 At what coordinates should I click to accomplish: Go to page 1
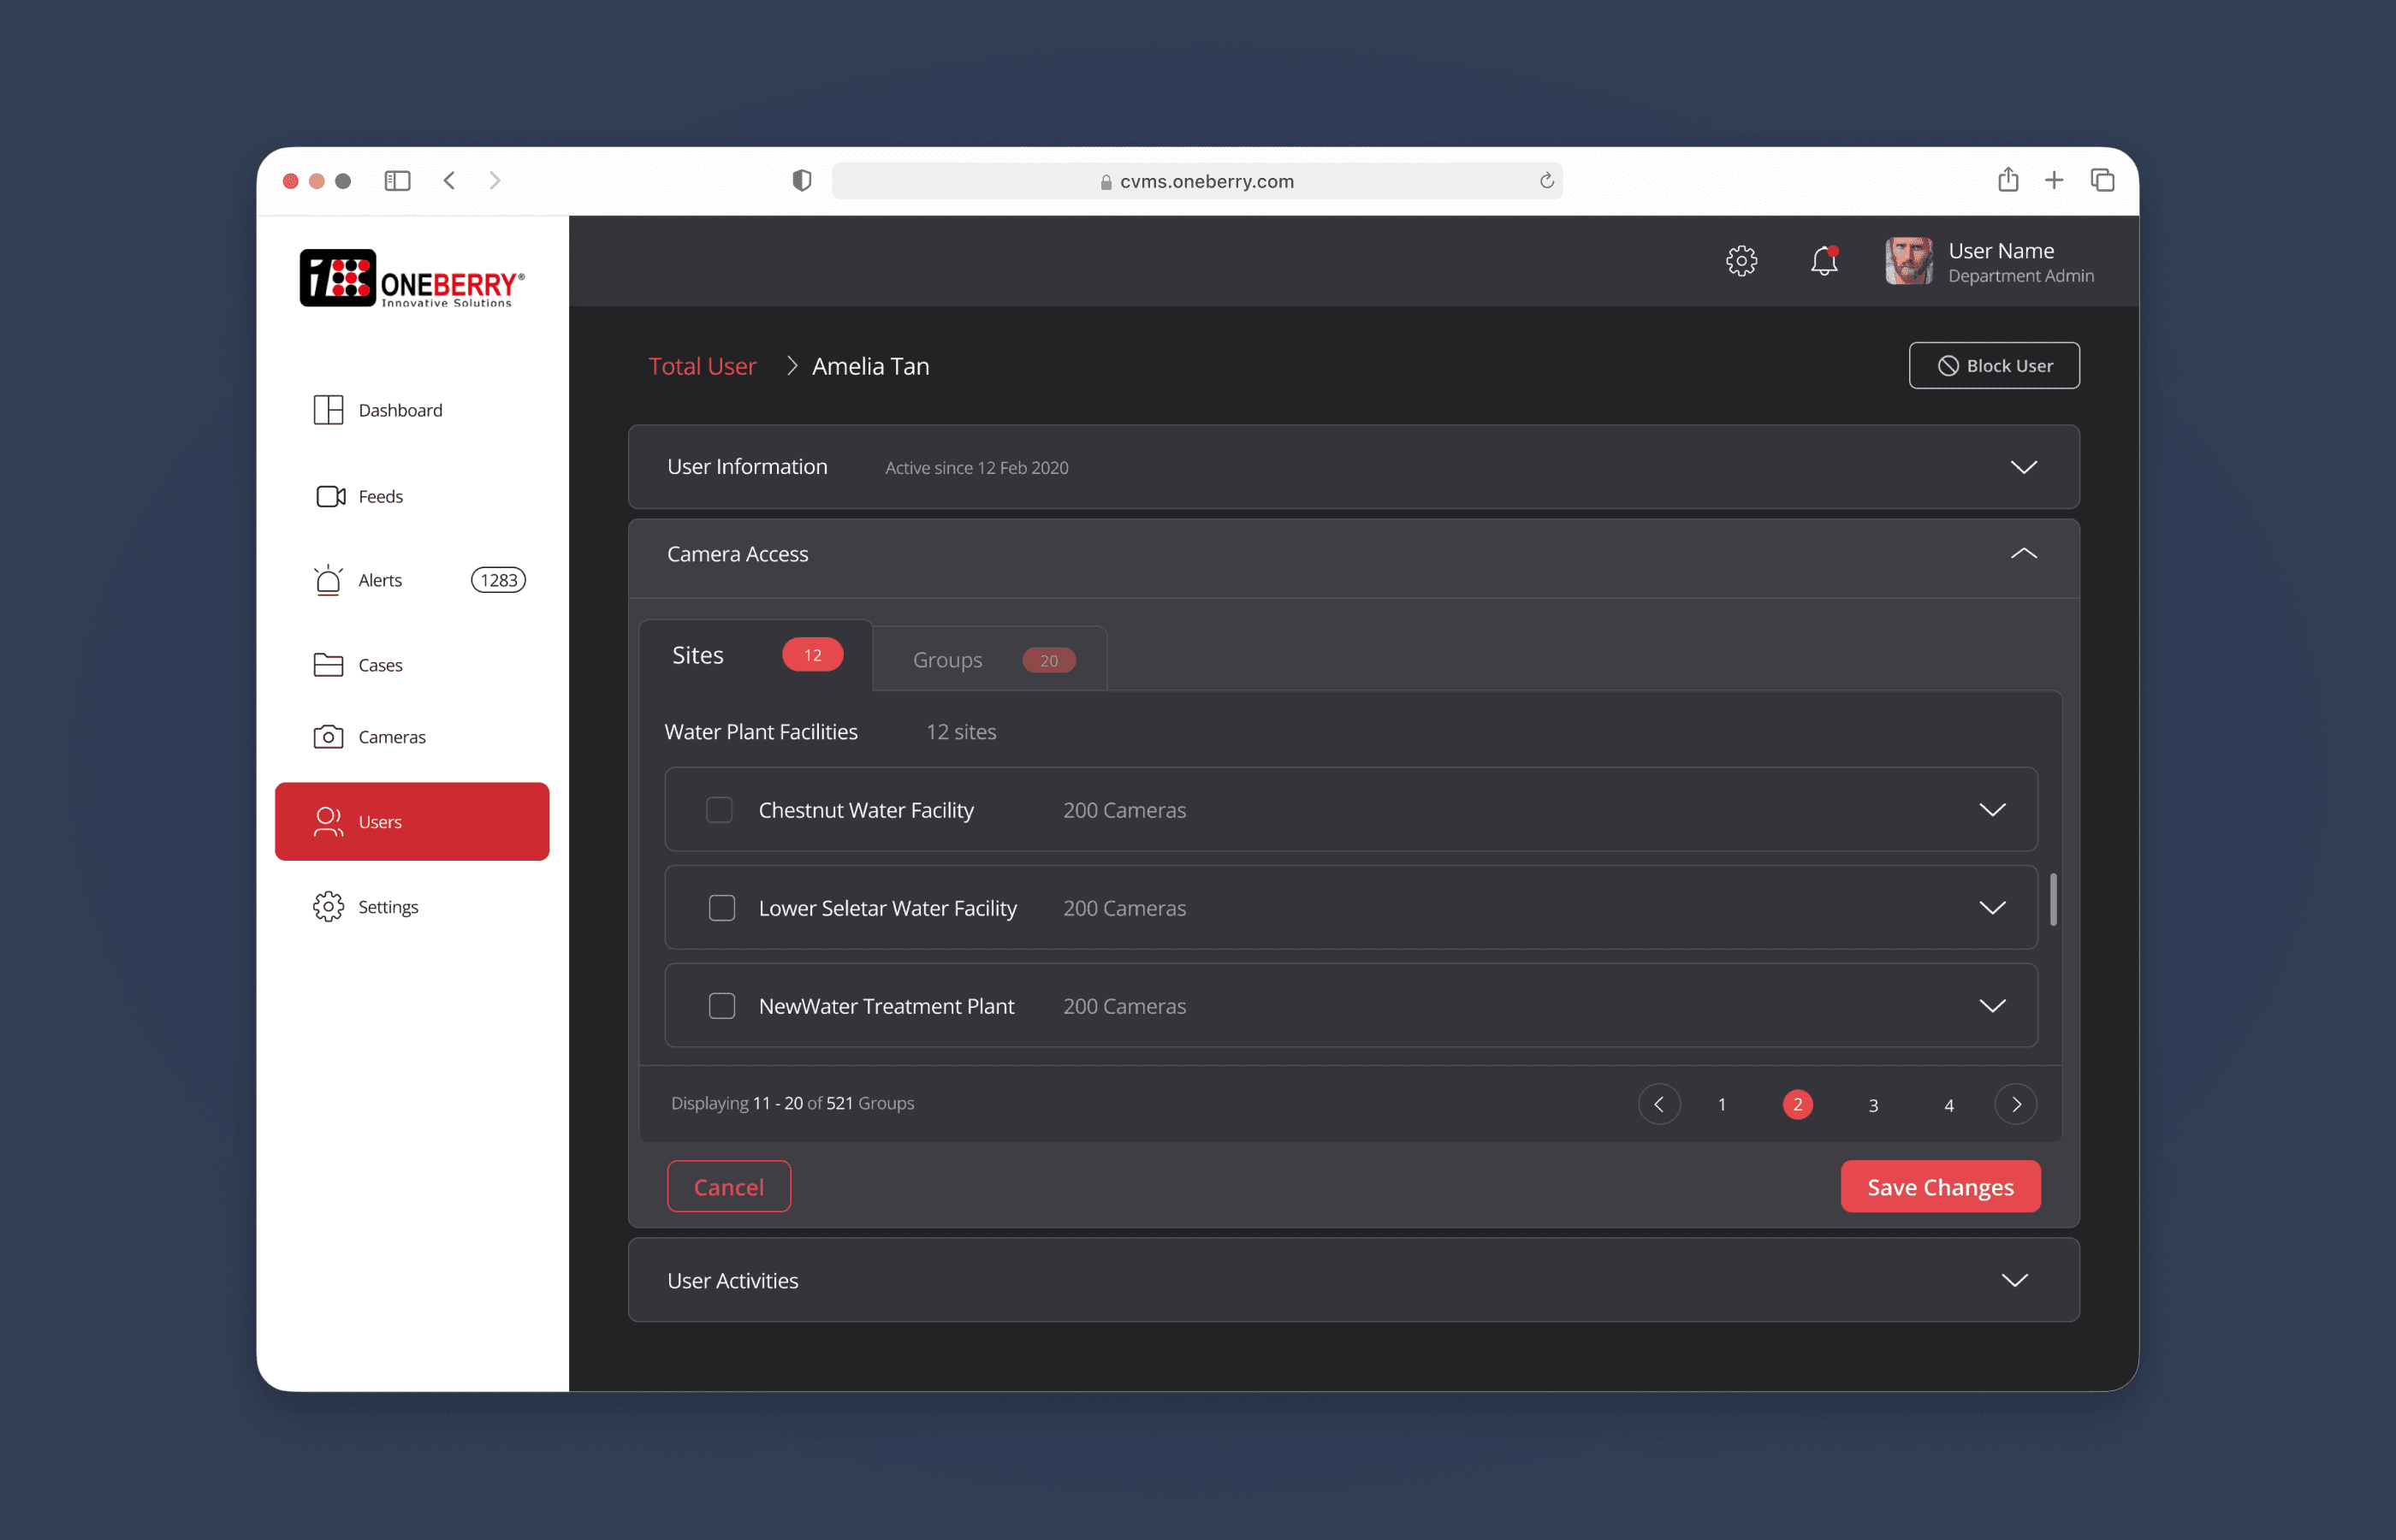click(1721, 1105)
